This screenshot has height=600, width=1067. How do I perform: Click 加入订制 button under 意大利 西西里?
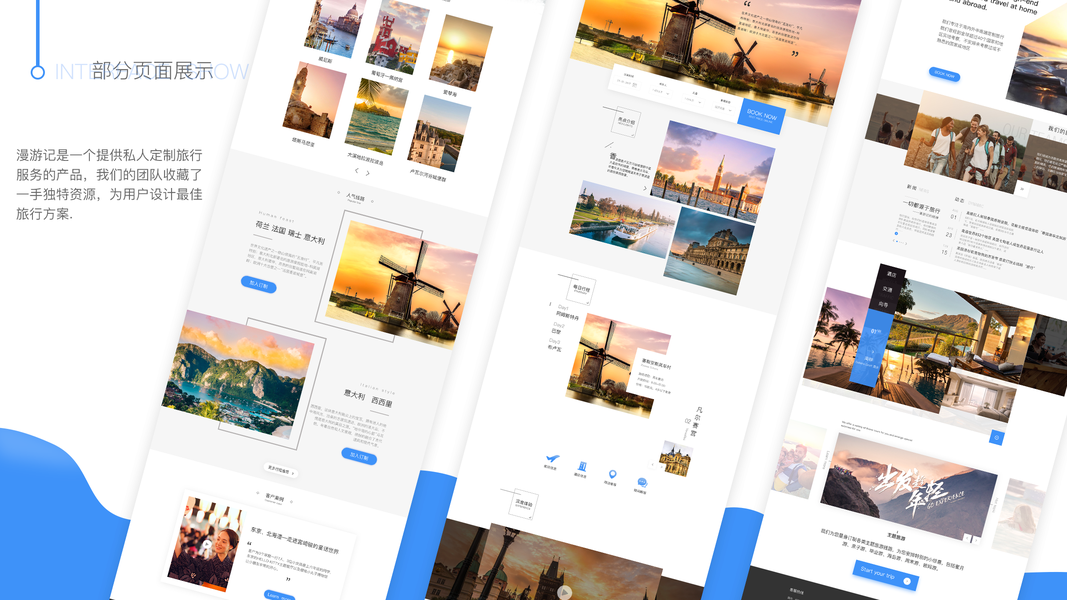point(359,456)
